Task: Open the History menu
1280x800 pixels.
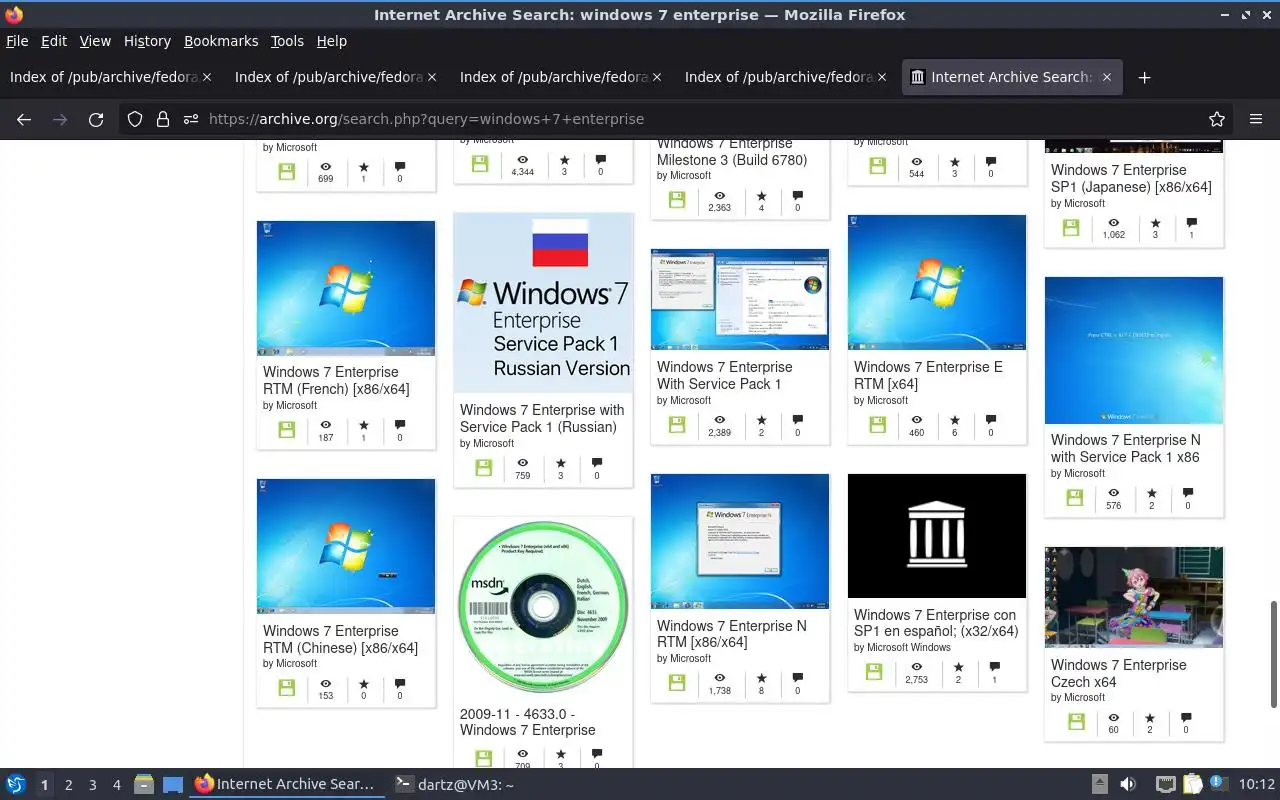Action: (x=147, y=41)
